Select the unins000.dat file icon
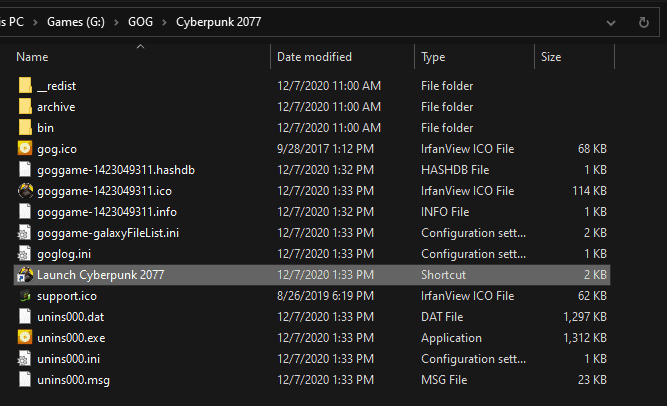Screen dimensions: 667x406 click(25, 317)
